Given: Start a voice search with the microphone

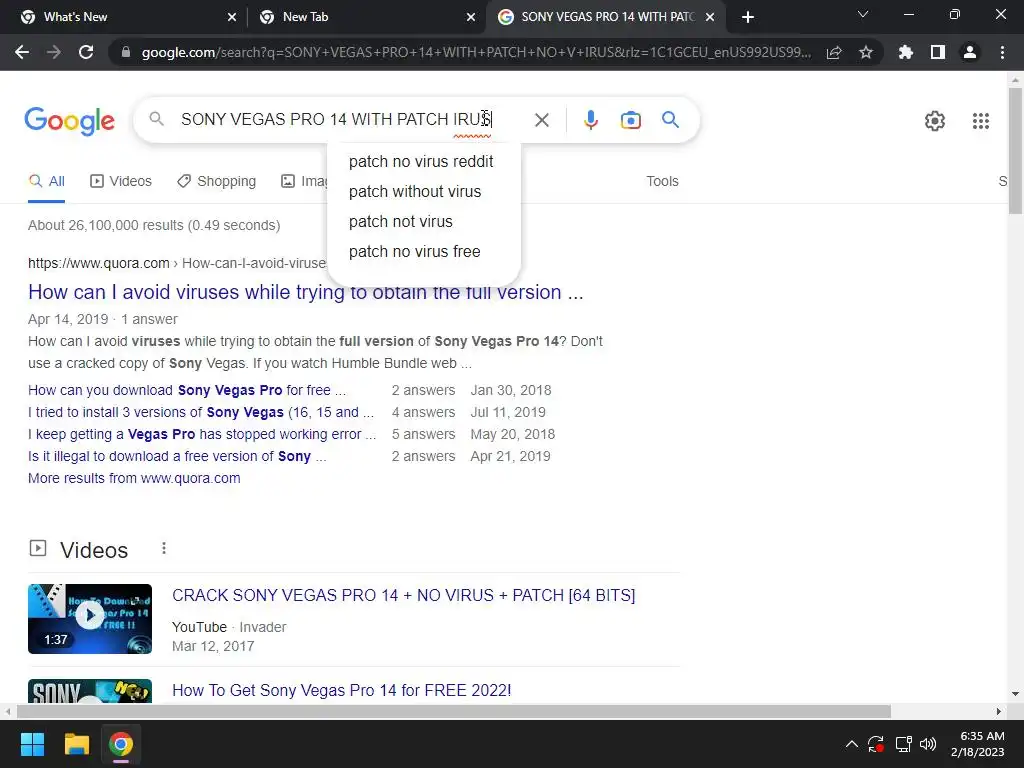Looking at the screenshot, I should coord(591,120).
